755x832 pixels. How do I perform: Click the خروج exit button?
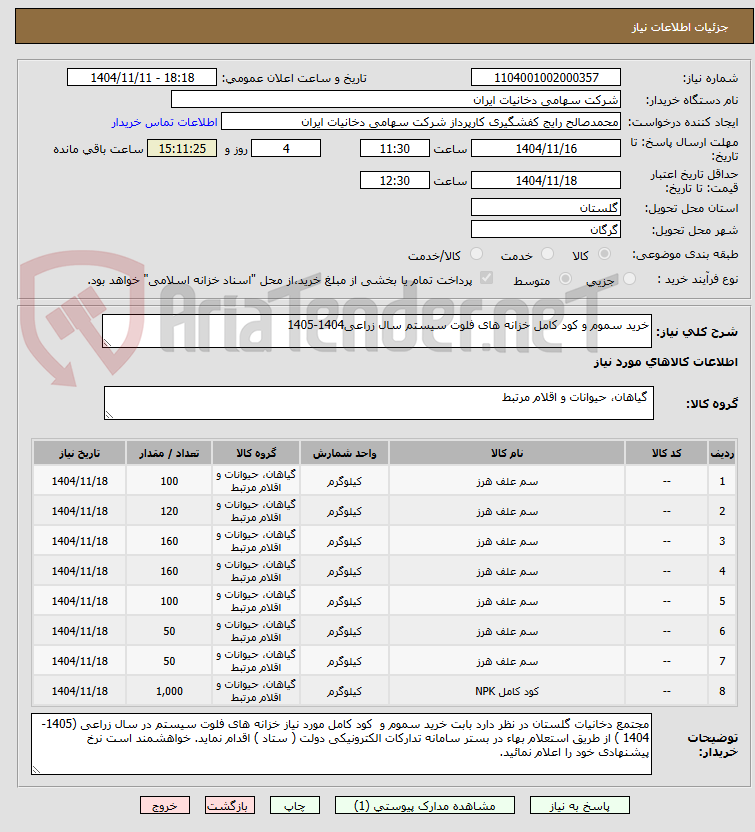(x=165, y=805)
